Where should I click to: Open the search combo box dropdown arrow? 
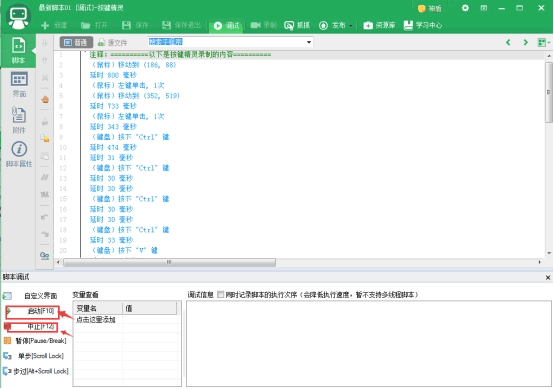click(x=309, y=42)
